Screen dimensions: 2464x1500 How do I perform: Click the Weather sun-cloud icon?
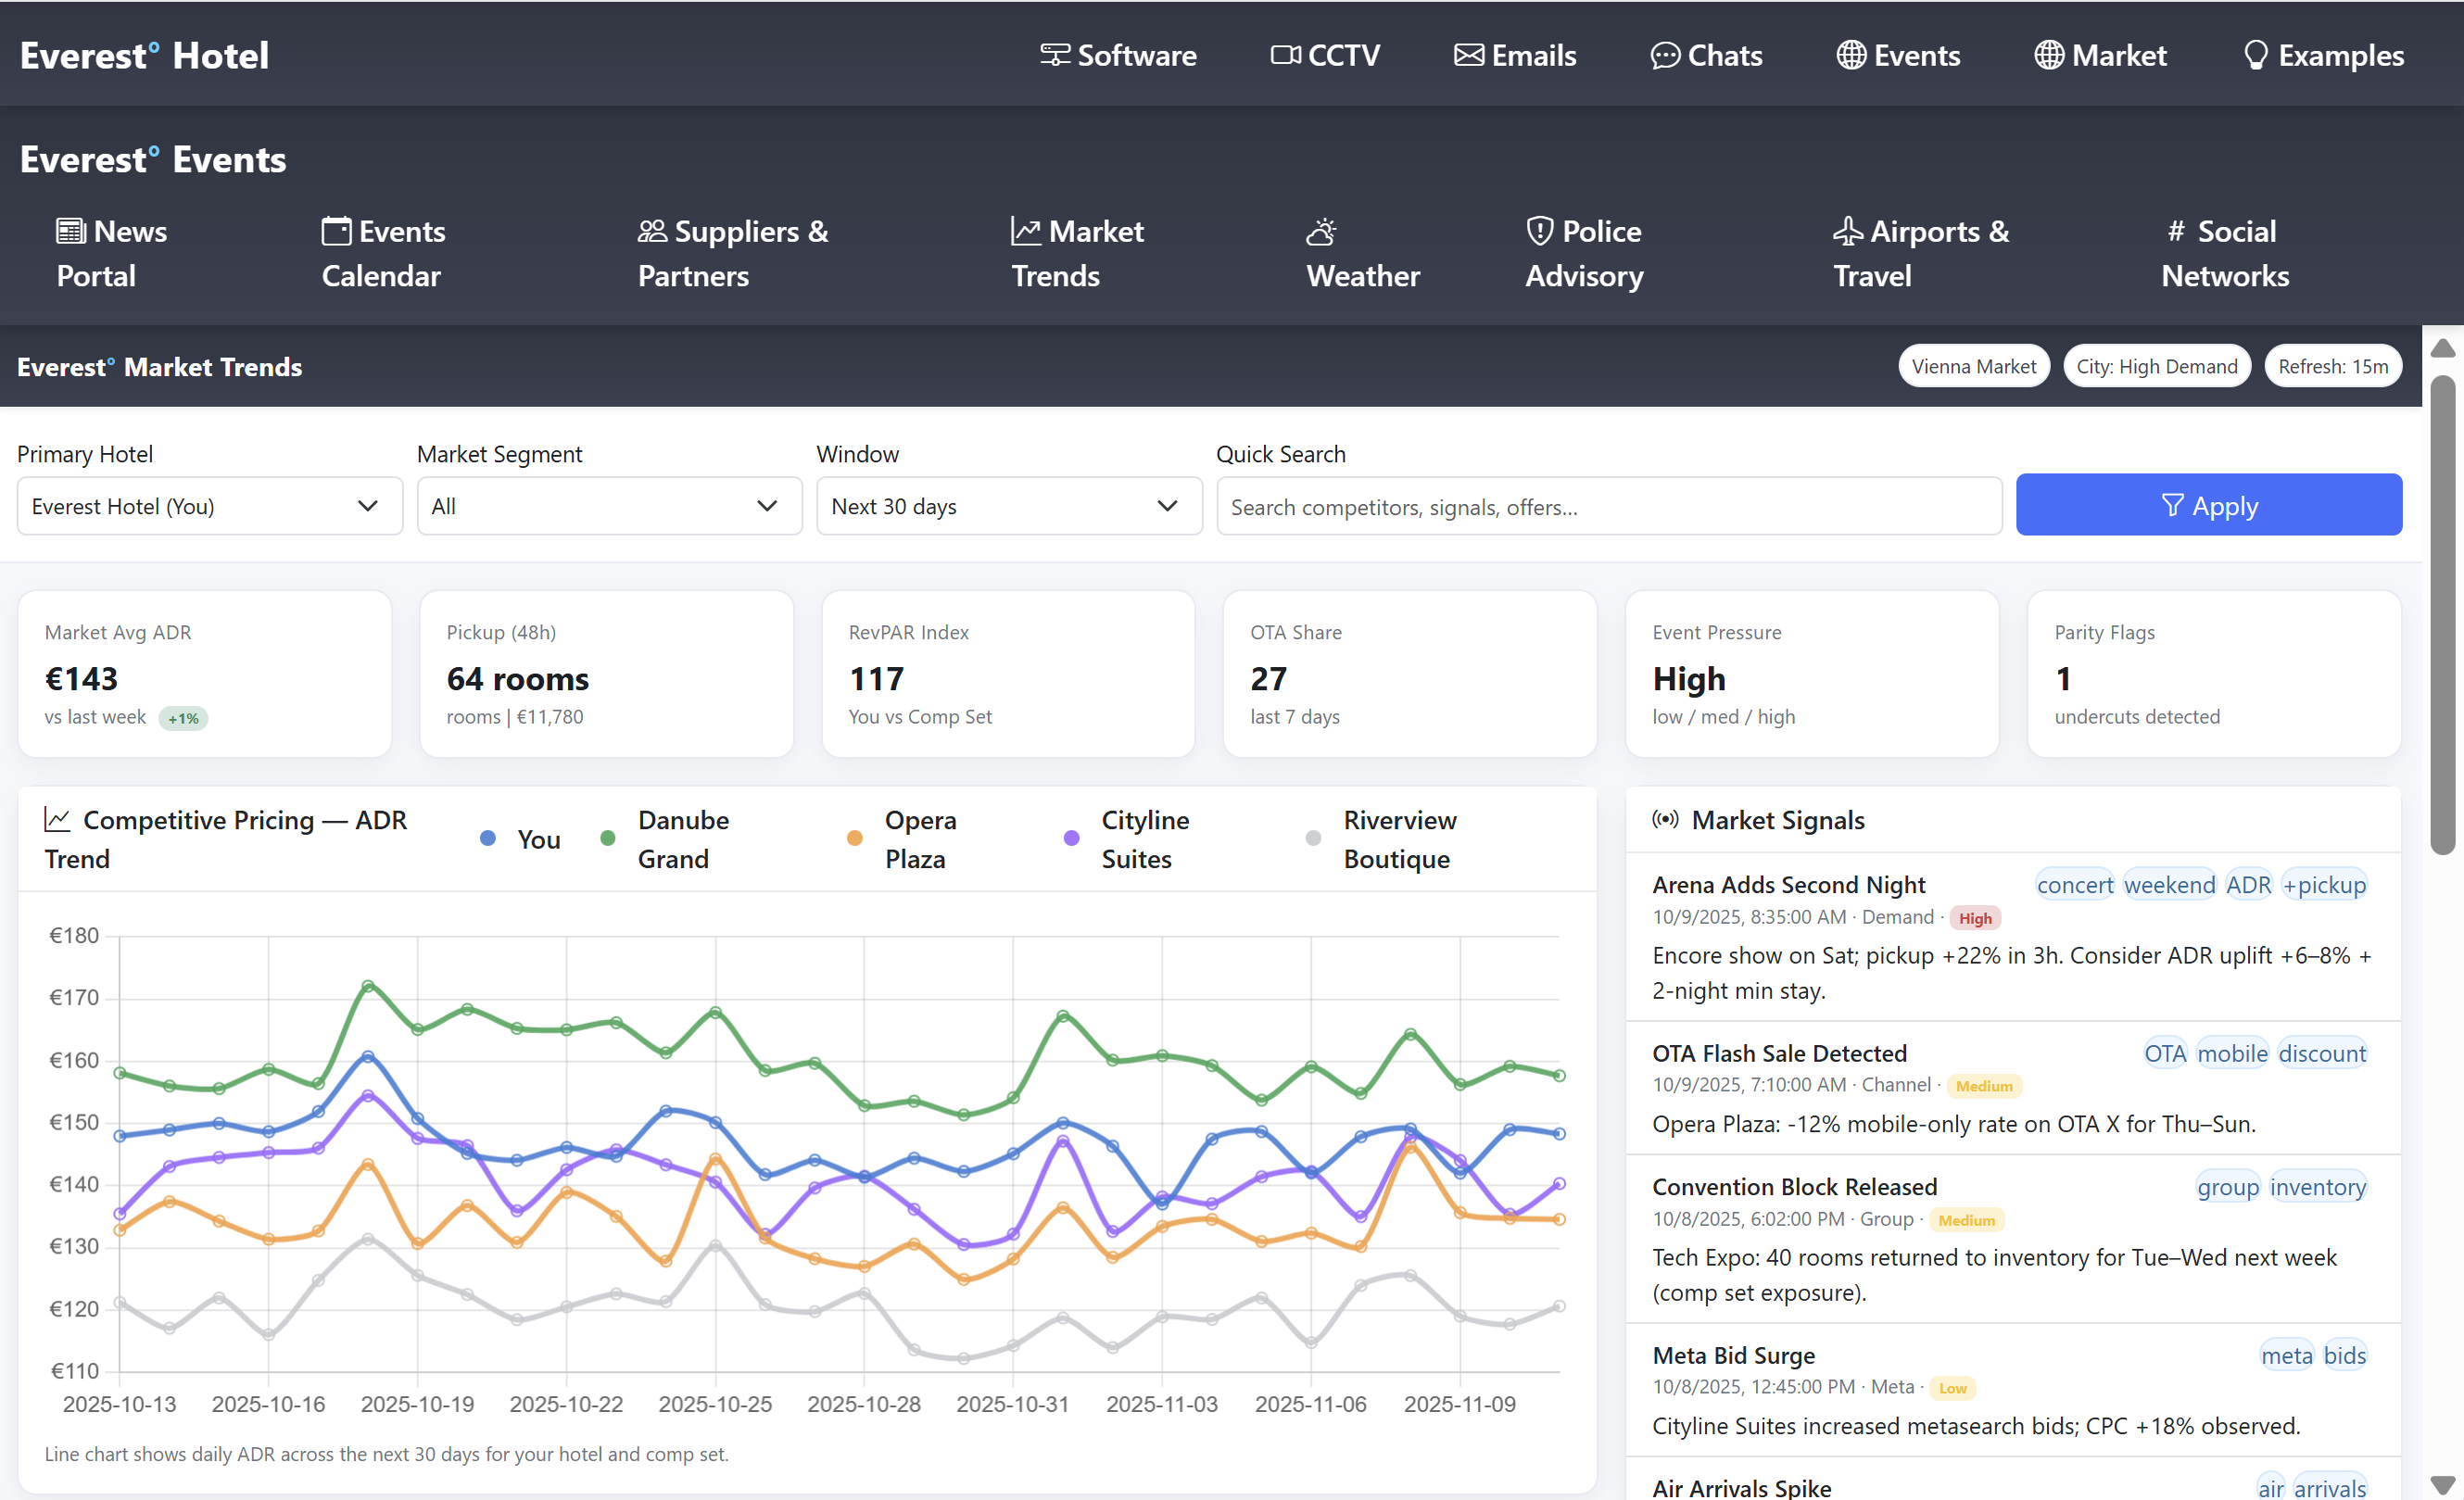tap(1321, 232)
